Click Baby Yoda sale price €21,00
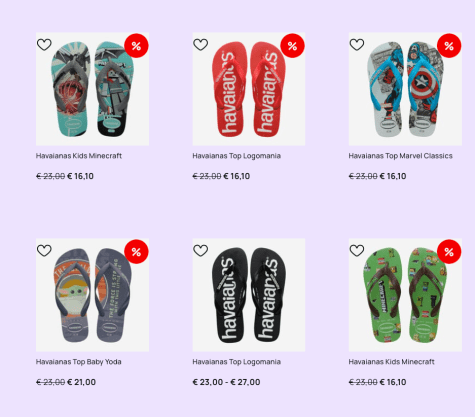 point(81,382)
